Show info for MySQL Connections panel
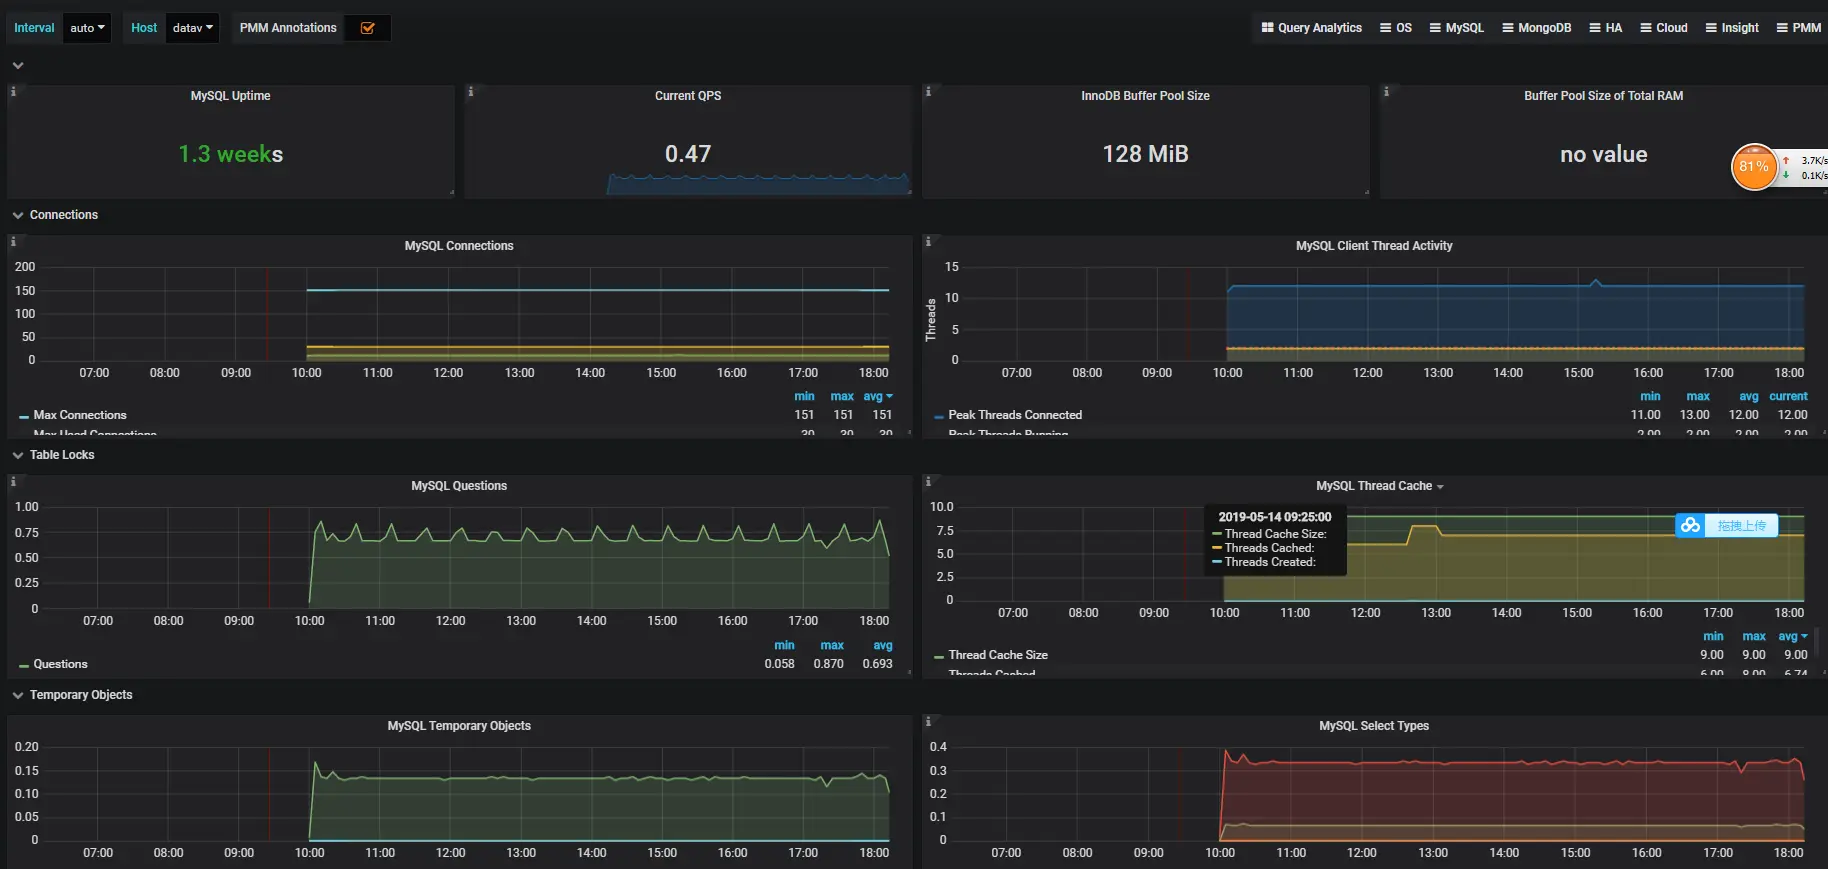 [13, 241]
